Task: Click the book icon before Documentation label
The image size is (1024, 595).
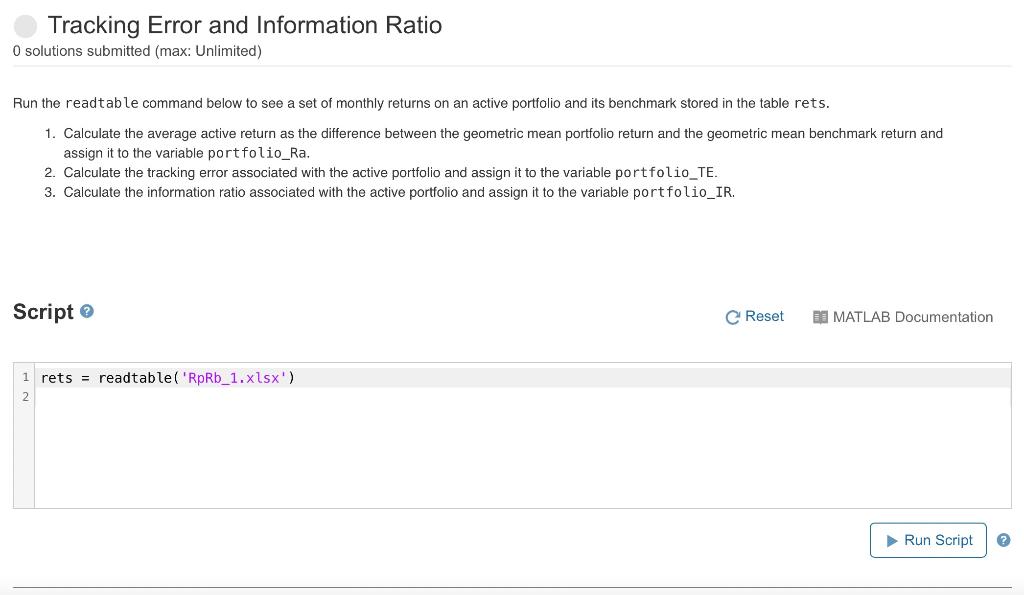Action: click(820, 317)
